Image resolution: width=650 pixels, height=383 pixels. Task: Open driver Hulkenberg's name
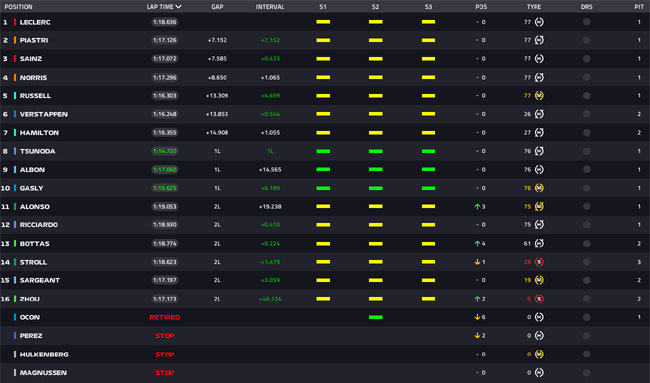coord(44,354)
